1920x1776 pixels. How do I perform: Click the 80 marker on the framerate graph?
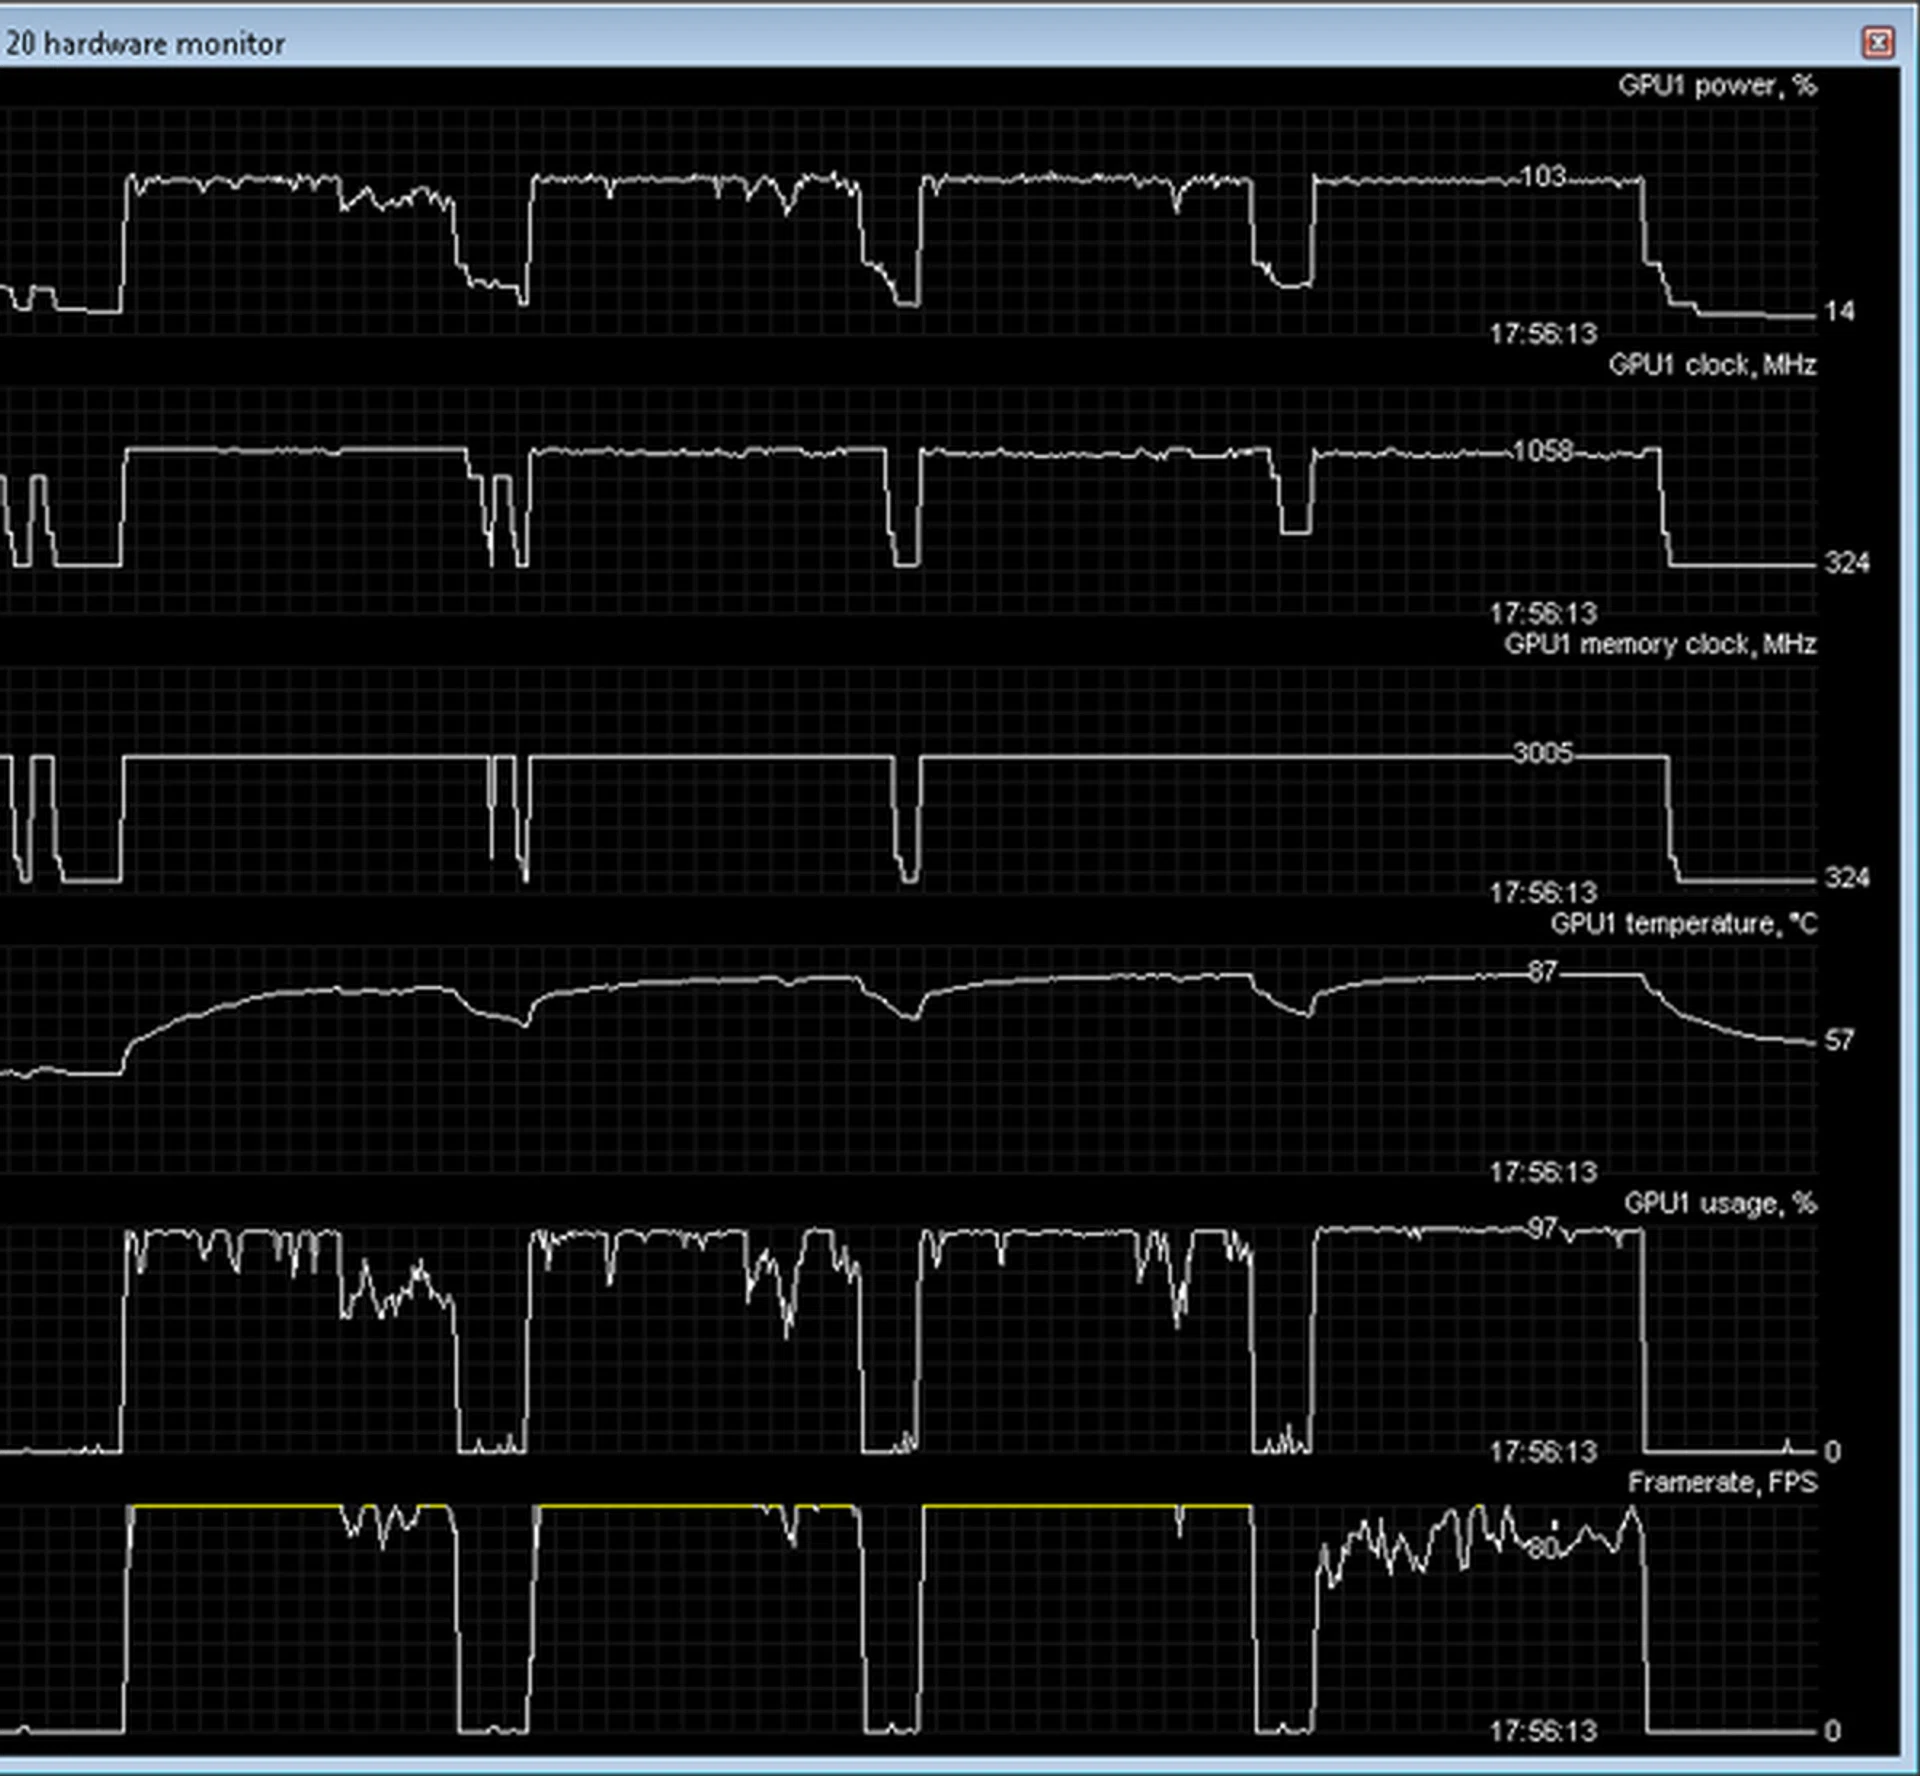point(1543,1549)
